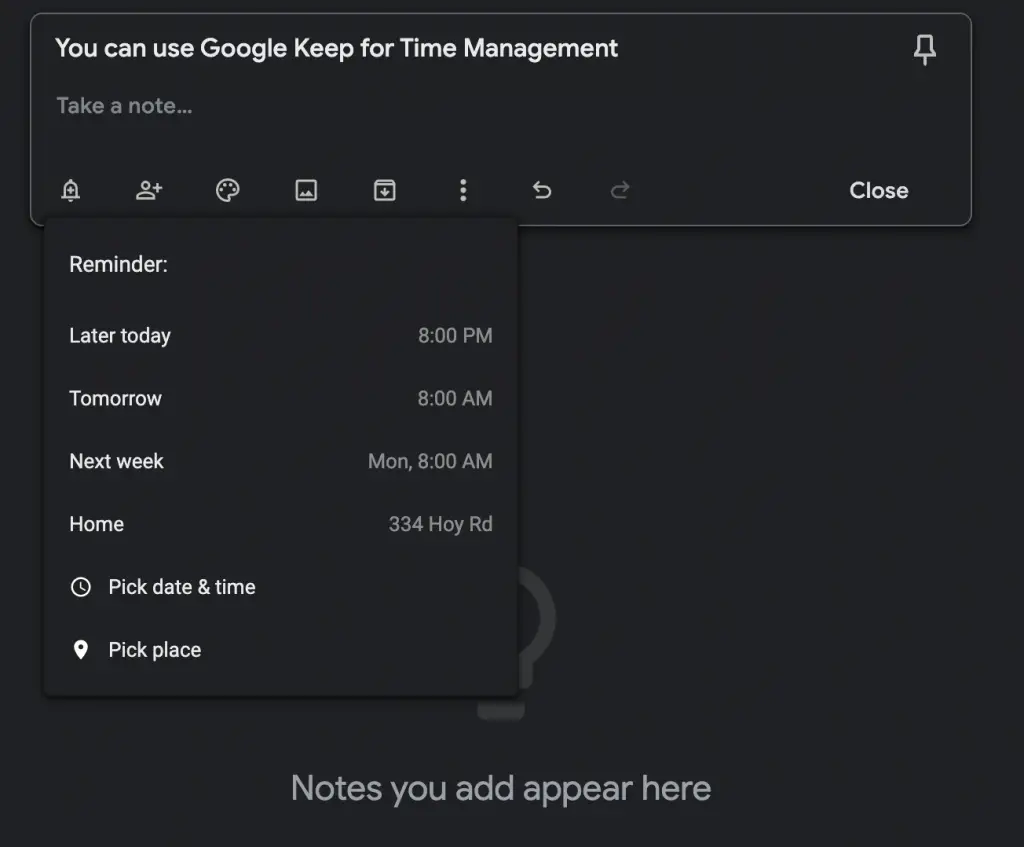Image resolution: width=1024 pixels, height=847 pixels.
Task: Choose the Pick place option
Action: [x=281, y=650]
